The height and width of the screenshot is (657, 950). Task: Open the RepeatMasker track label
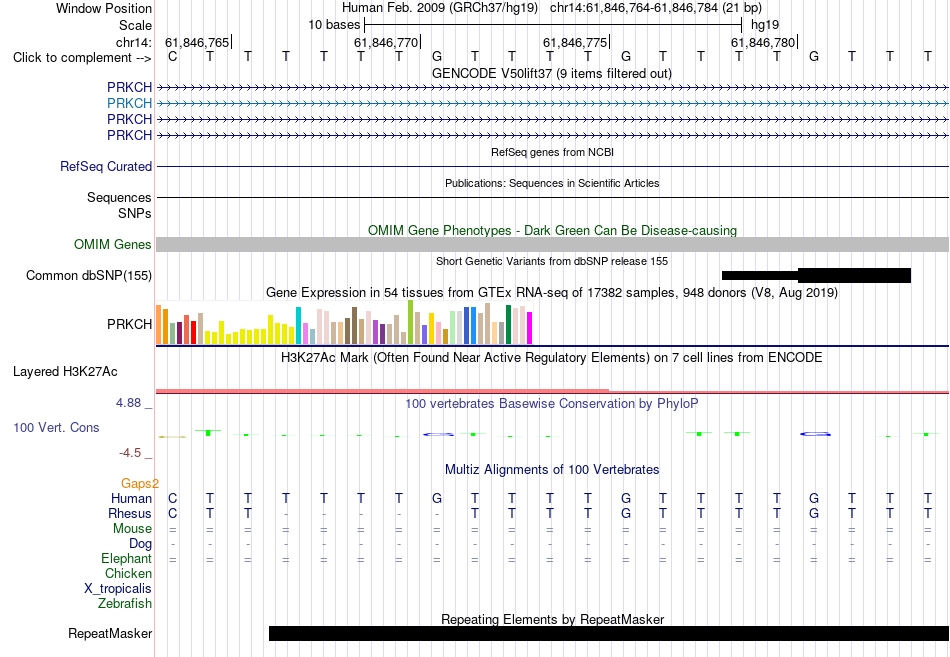coord(110,633)
